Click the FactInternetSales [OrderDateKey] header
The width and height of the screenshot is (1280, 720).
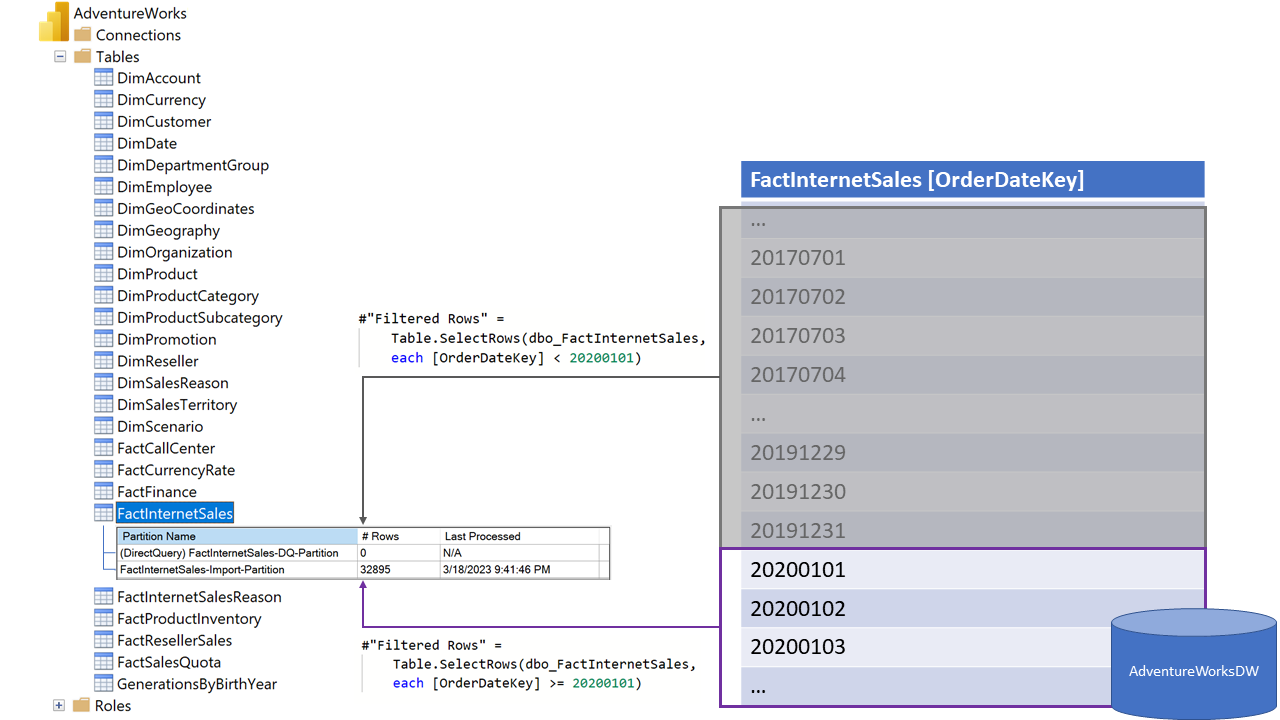coord(972,180)
